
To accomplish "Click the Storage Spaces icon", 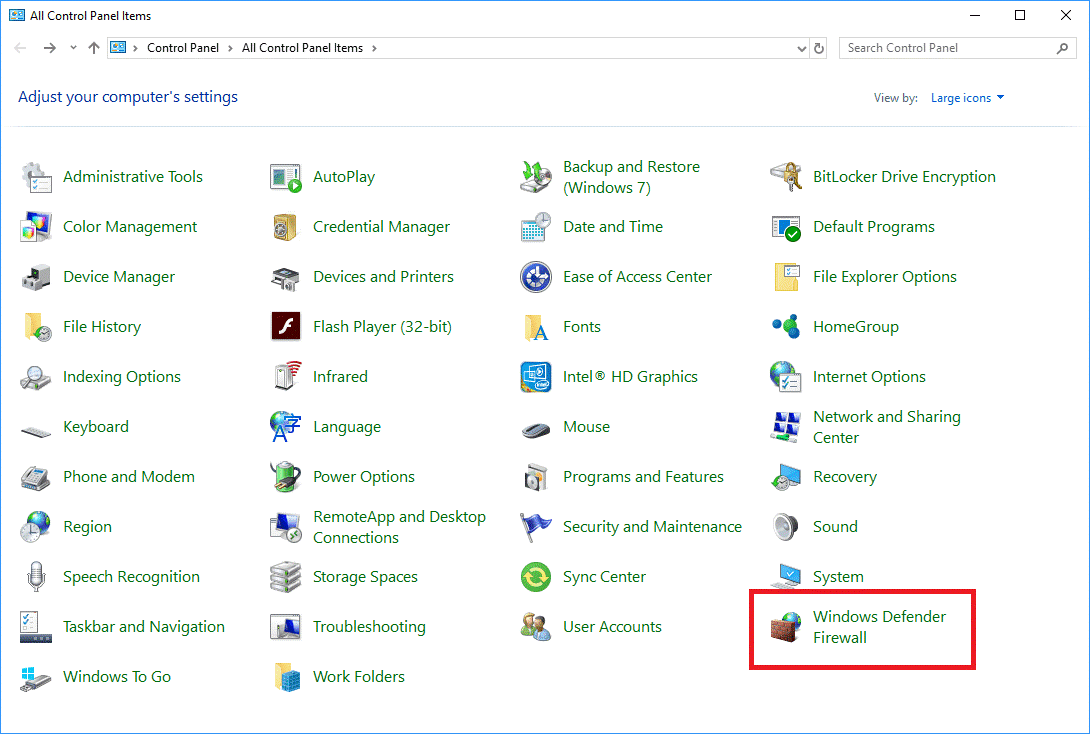I will point(286,577).
